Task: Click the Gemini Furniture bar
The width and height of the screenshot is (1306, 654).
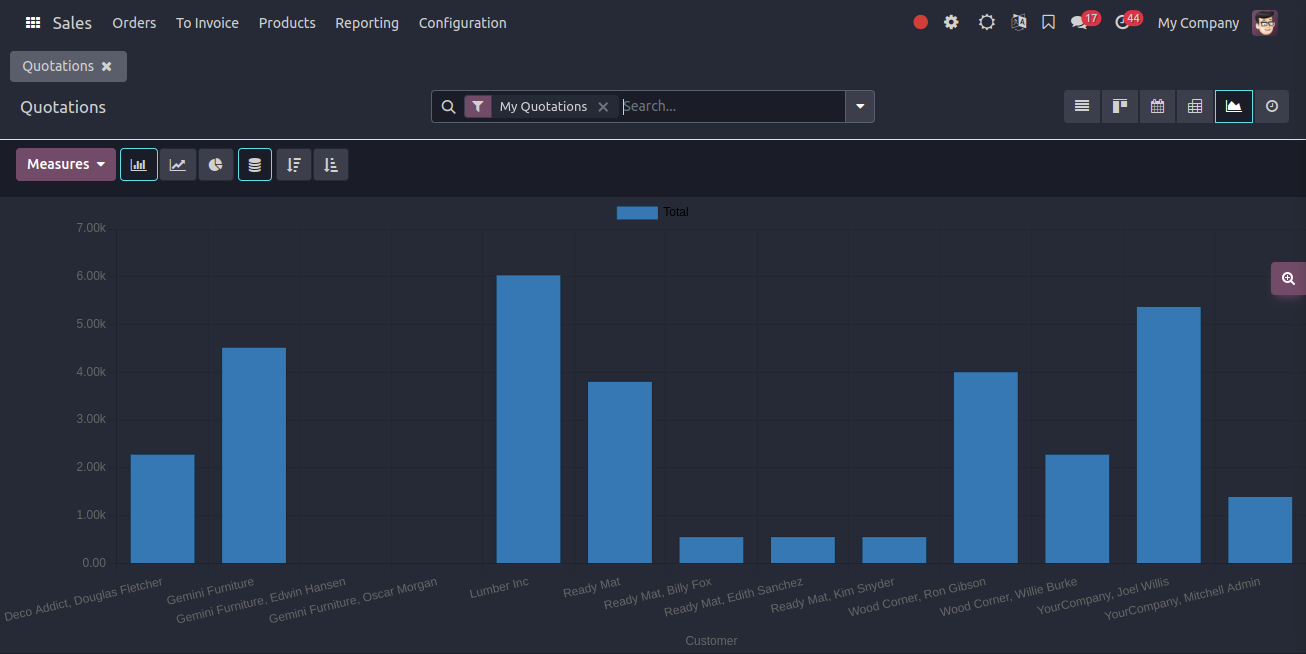Action: [254, 455]
